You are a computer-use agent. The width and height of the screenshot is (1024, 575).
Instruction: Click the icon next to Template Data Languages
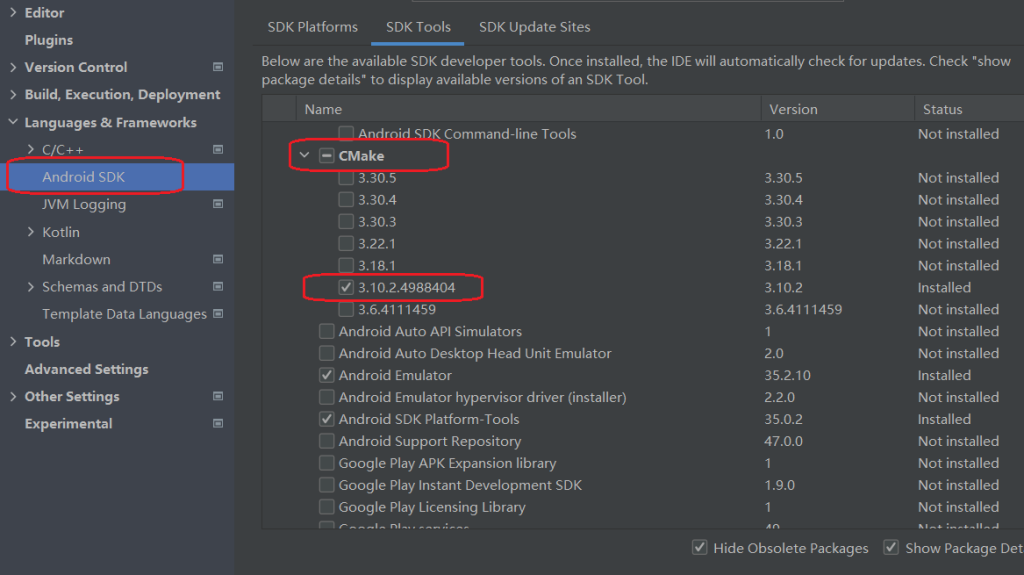218,314
